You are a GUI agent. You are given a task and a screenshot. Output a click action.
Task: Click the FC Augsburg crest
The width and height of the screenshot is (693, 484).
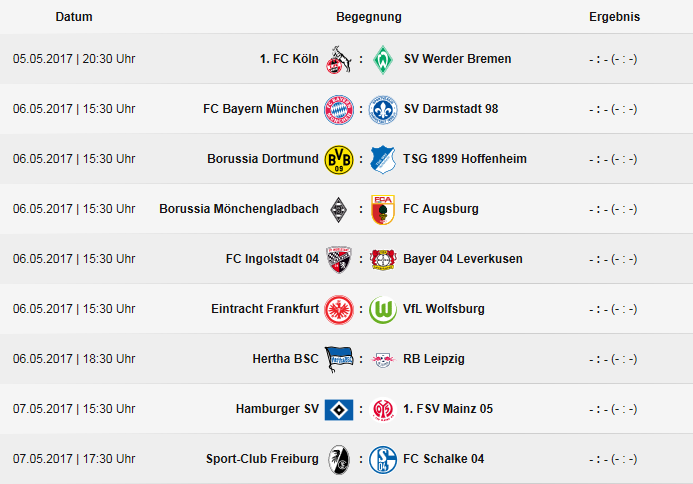pyautogui.click(x=383, y=209)
